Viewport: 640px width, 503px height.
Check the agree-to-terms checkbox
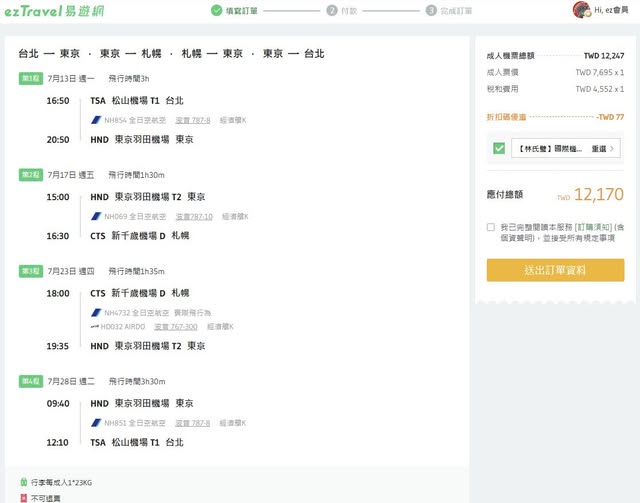491,228
